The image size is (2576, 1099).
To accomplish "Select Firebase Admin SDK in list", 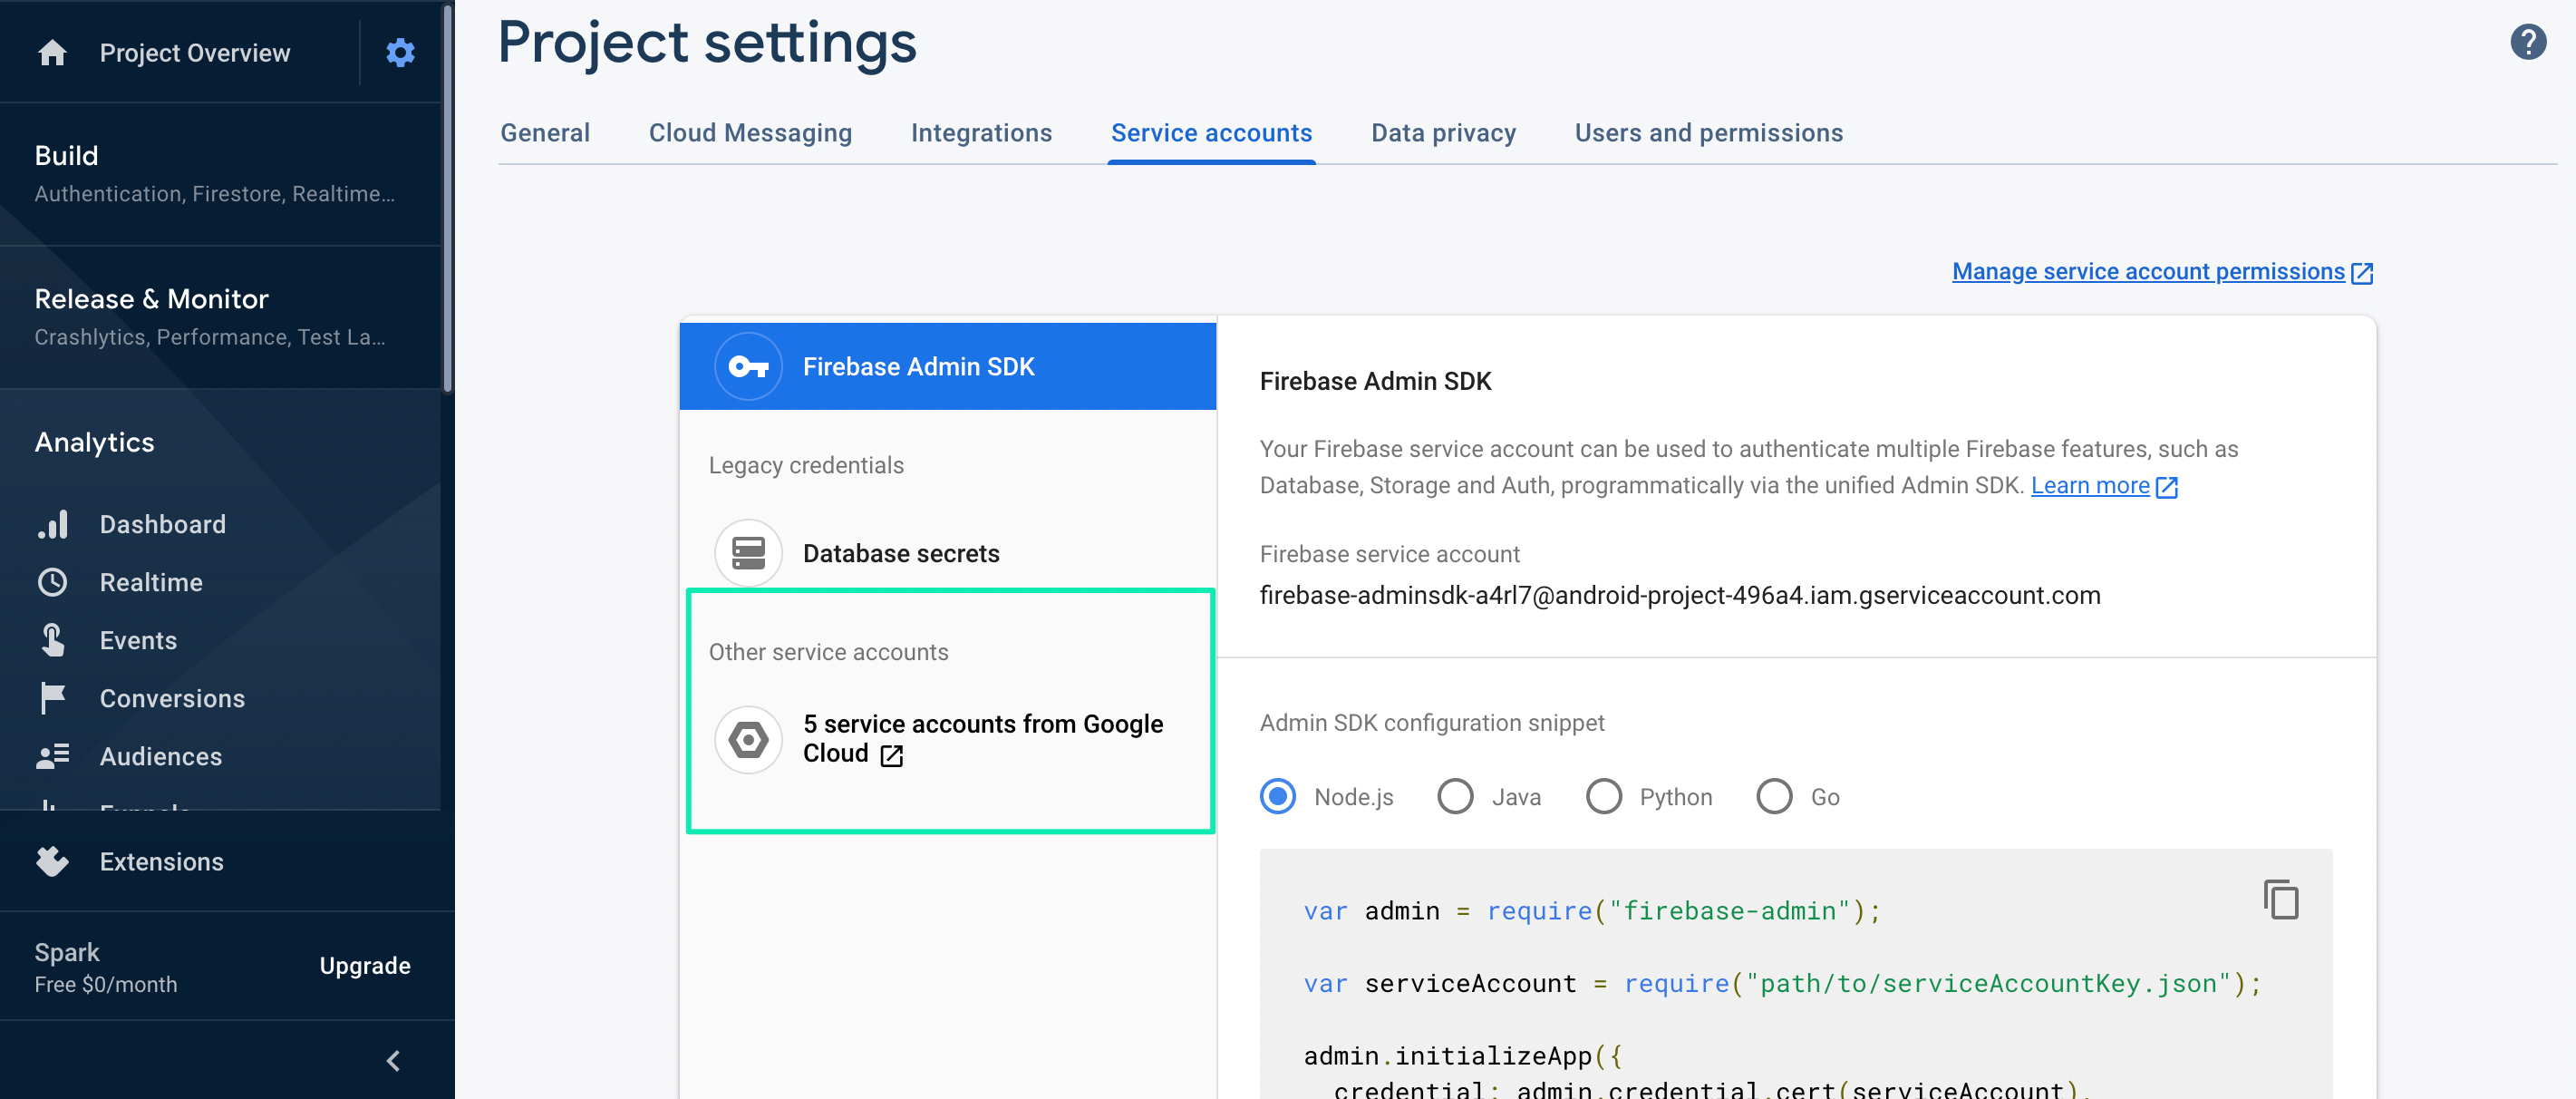I will click(948, 366).
